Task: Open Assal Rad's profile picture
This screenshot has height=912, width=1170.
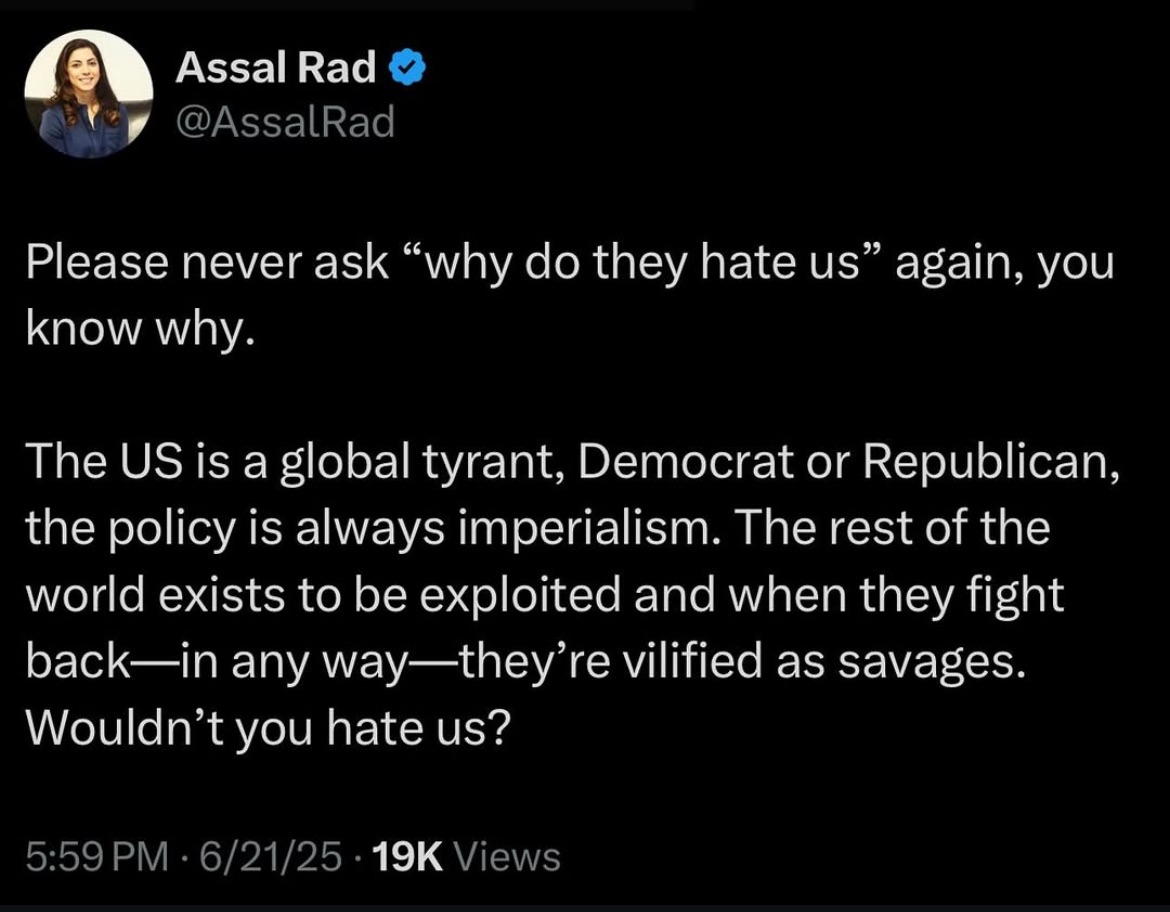Action: click(x=89, y=93)
